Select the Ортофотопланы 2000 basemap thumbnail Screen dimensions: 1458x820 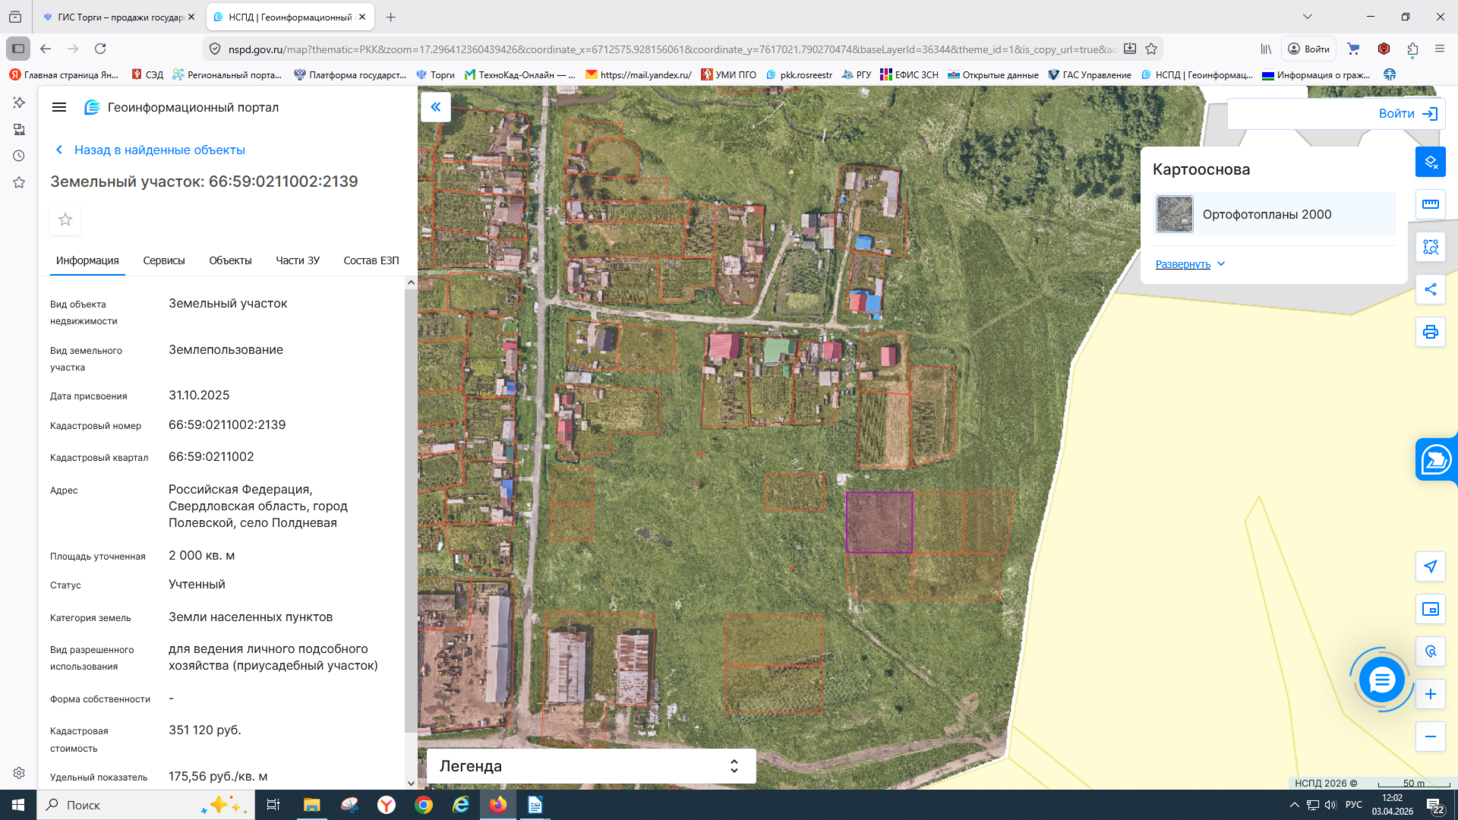(1174, 214)
